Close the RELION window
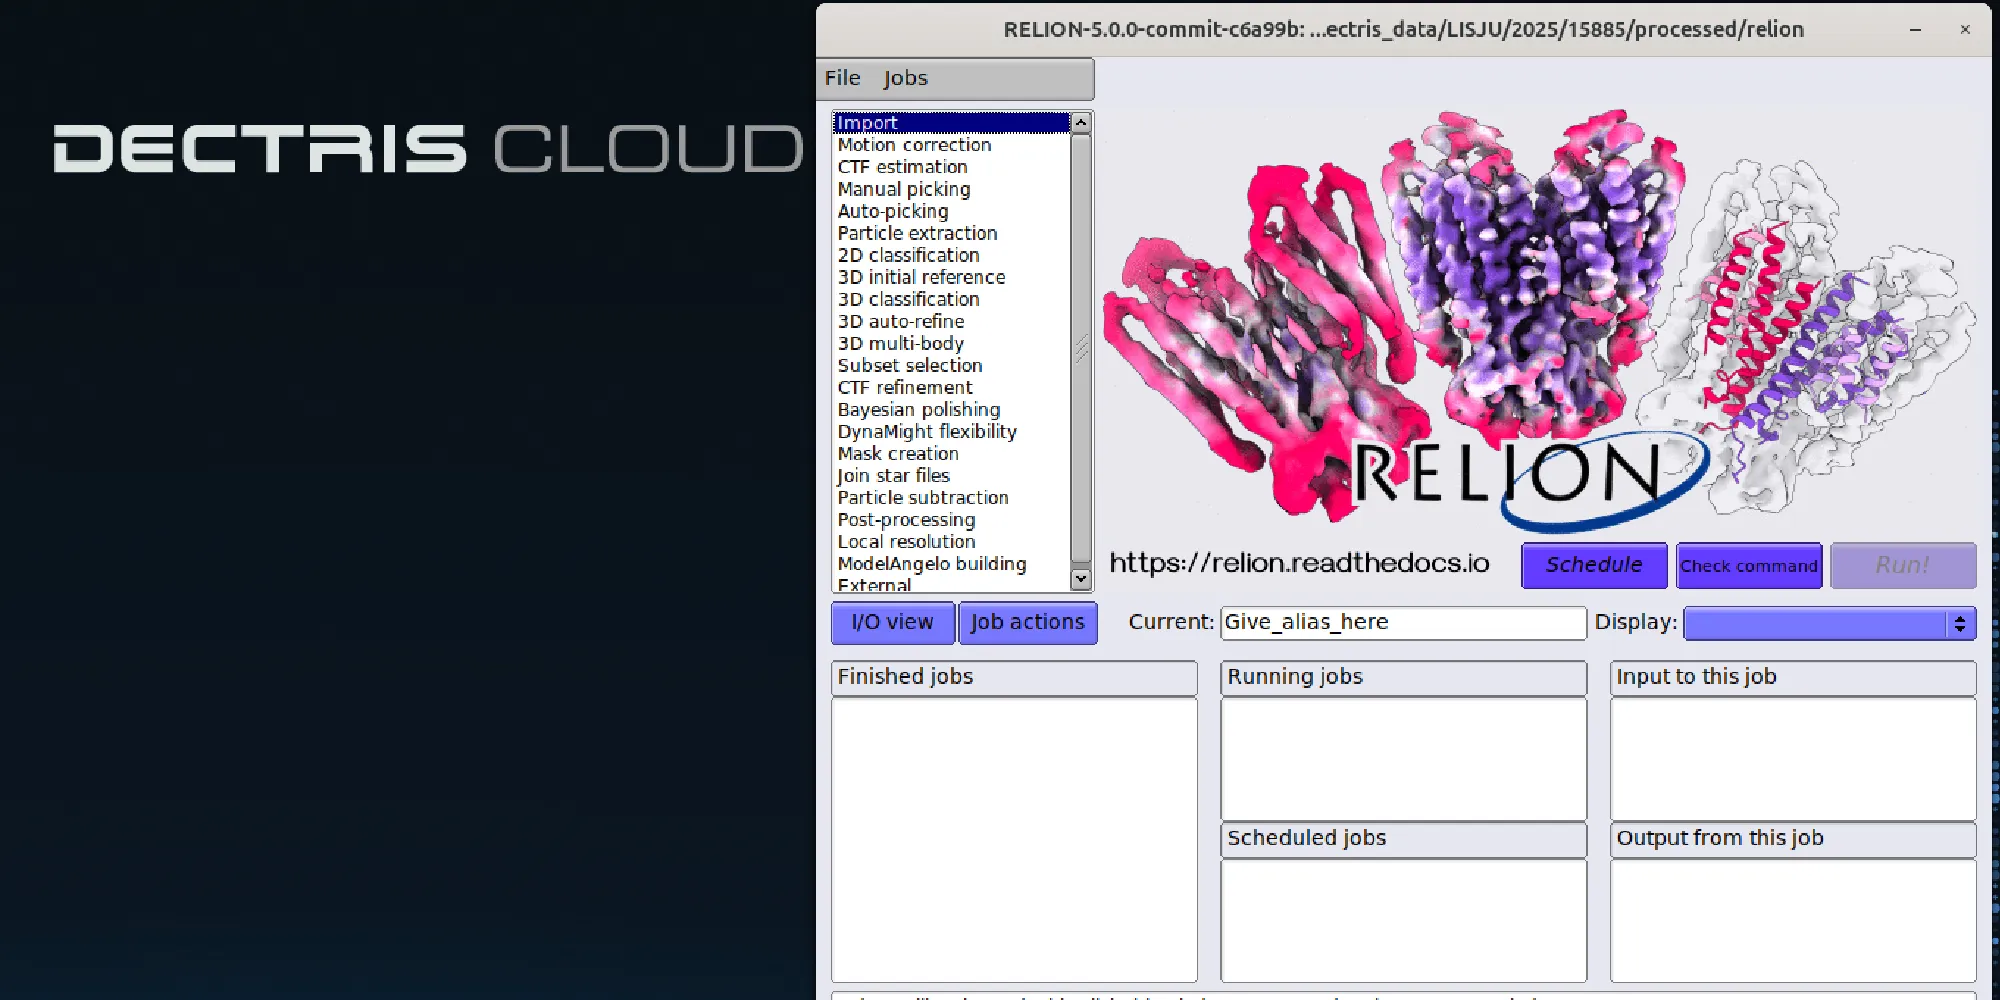Image resolution: width=2000 pixels, height=1000 pixels. coord(1965,30)
